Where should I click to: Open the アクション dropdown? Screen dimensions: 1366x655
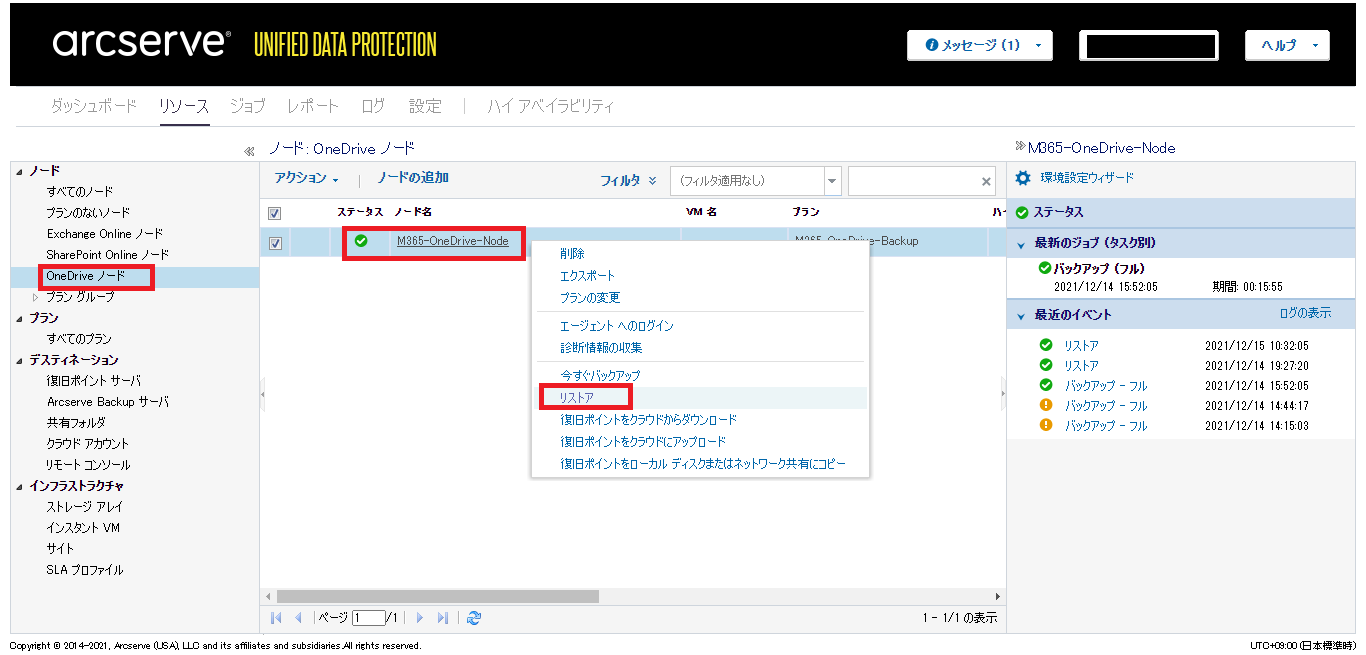pos(307,178)
